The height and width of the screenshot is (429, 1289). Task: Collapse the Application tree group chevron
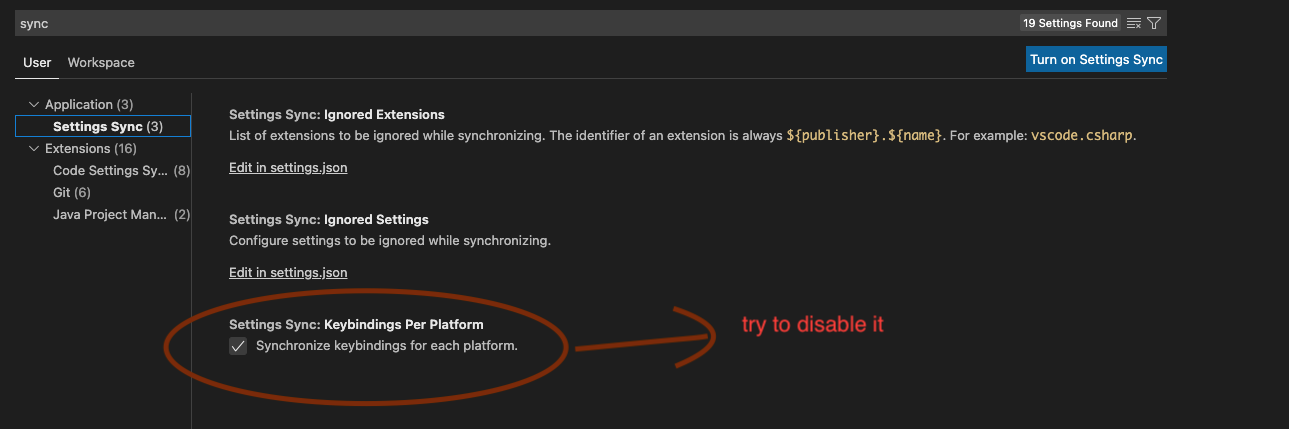[x=34, y=104]
